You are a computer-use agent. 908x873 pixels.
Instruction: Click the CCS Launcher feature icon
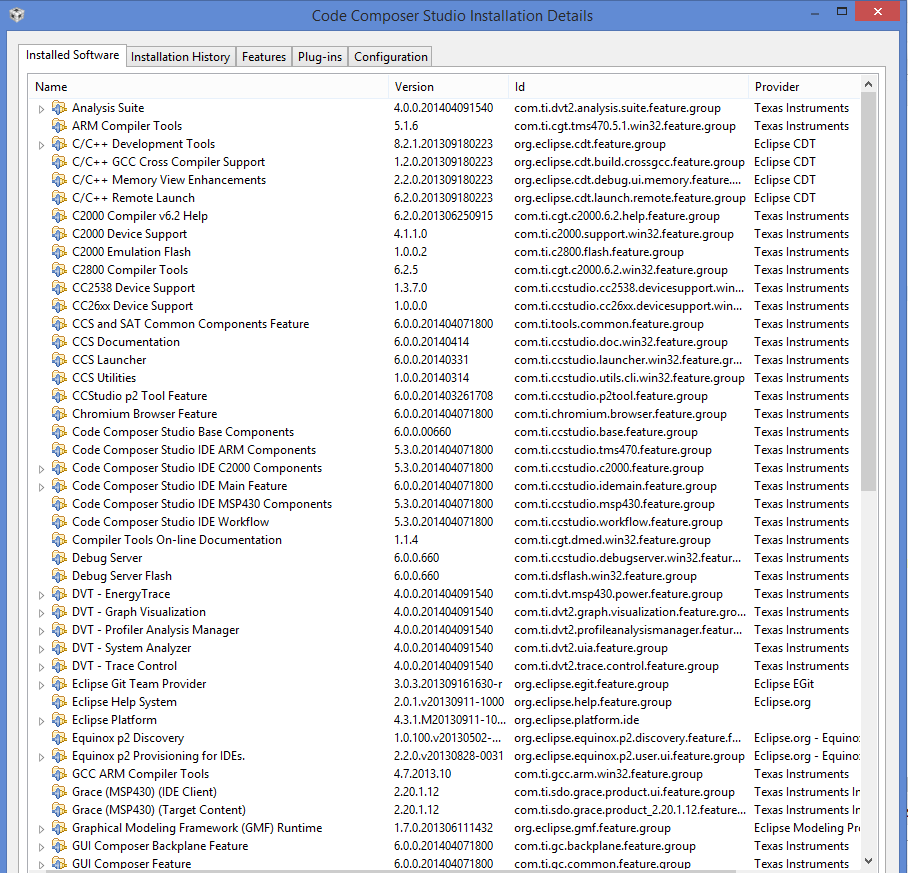point(59,360)
